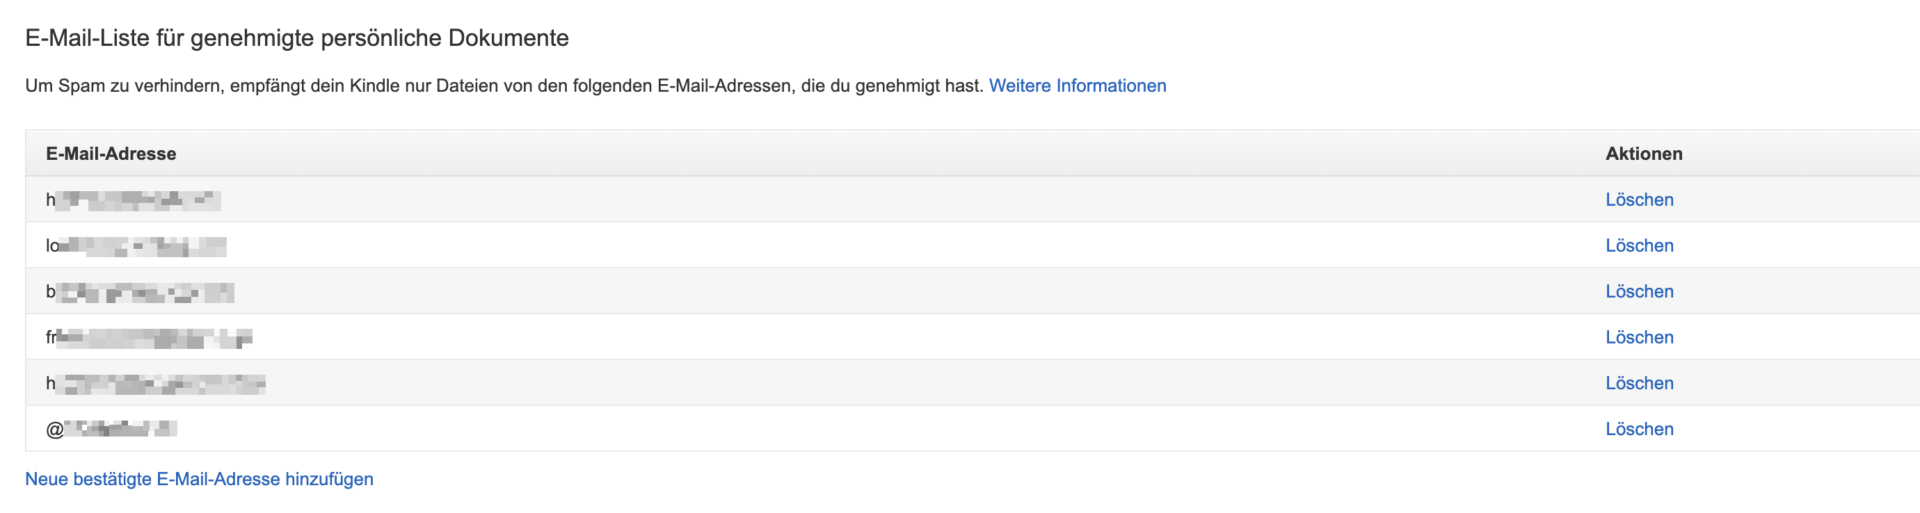Select the entry beginning with '@'

click(111, 430)
